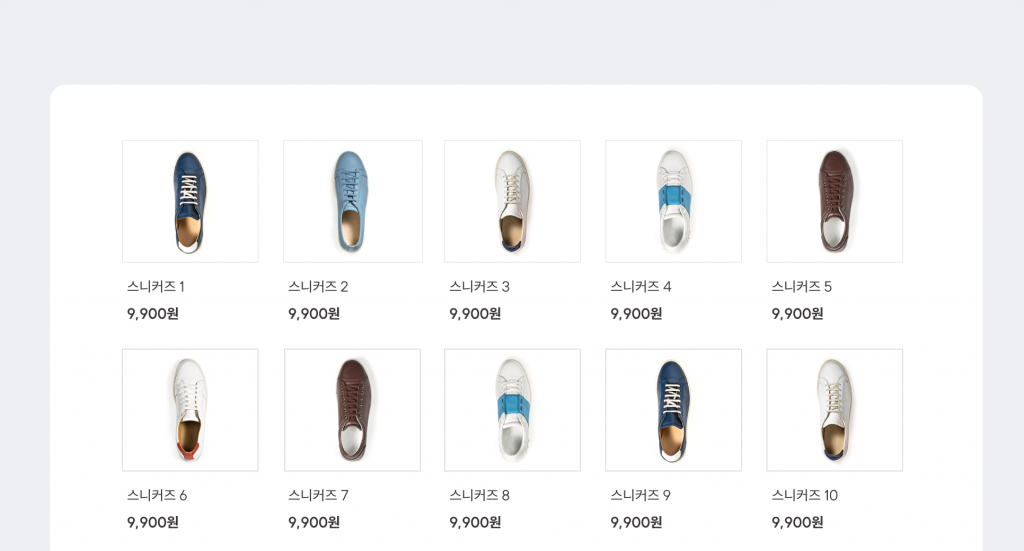Open the 스니커즈 5 product name link

click(x=801, y=287)
